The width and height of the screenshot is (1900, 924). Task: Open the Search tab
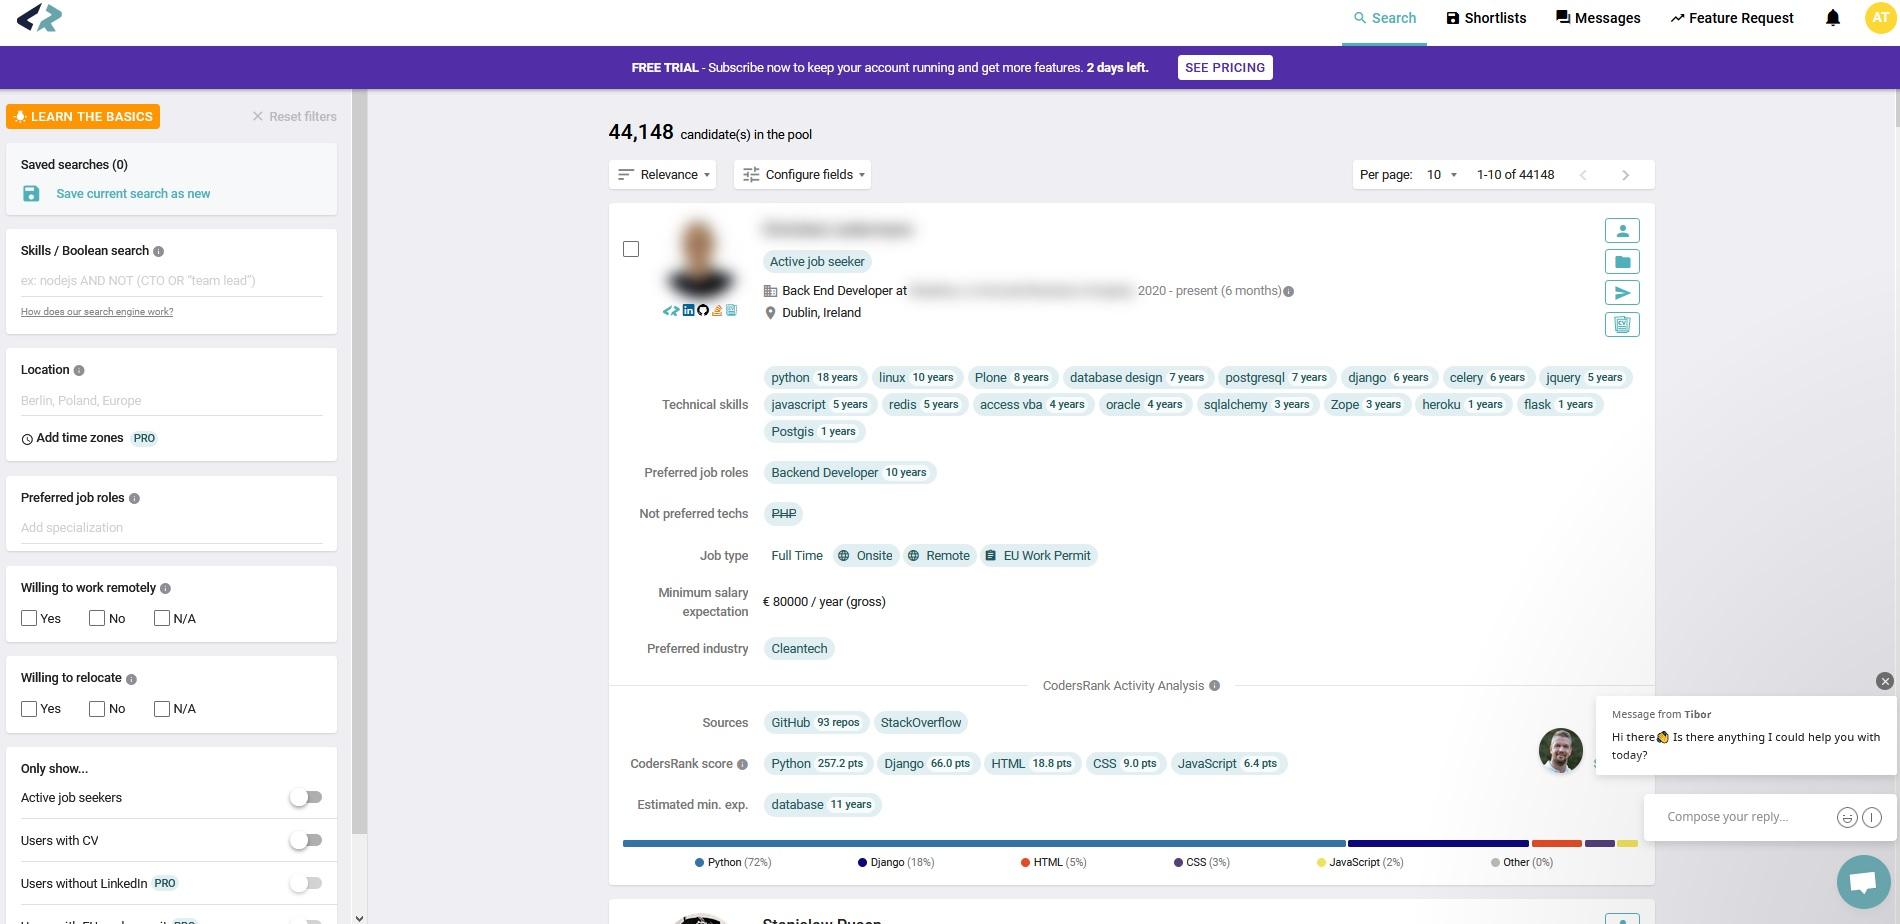[x=1384, y=18]
